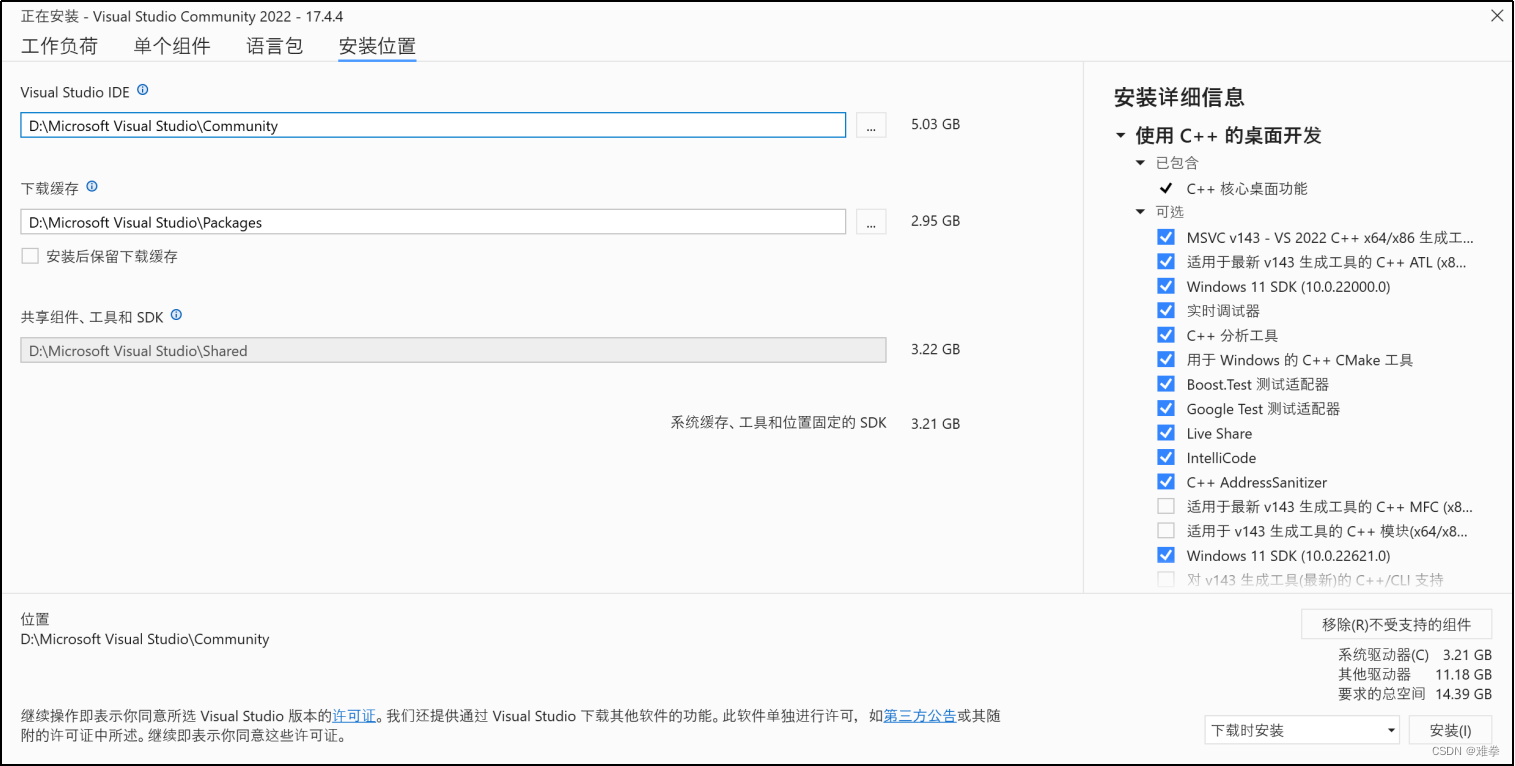Uncheck MSVC v143 - VS 2022 C++ x64/x86 build tools
1515x766 pixels.
coord(1166,237)
